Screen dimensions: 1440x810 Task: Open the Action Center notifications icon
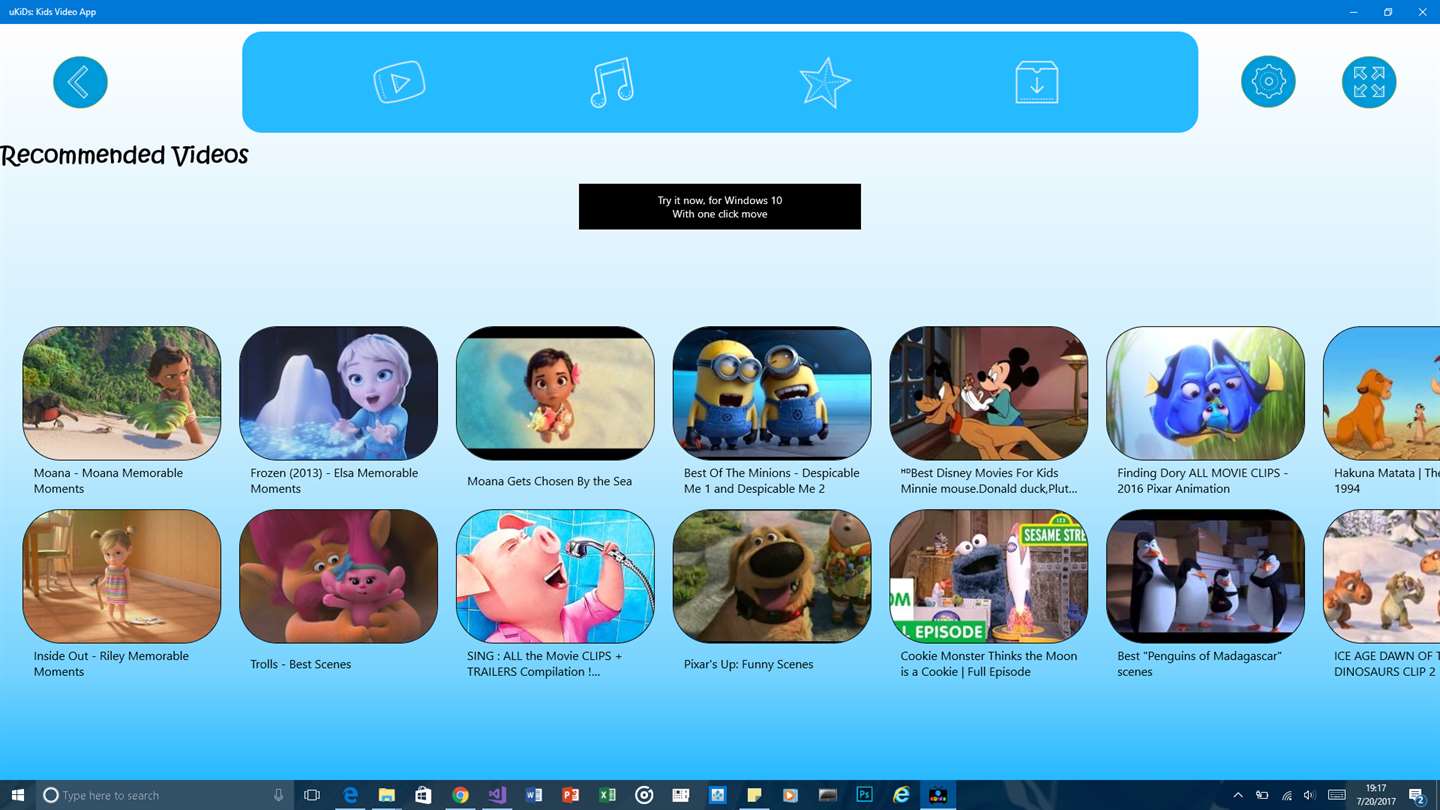[1417, 795]
